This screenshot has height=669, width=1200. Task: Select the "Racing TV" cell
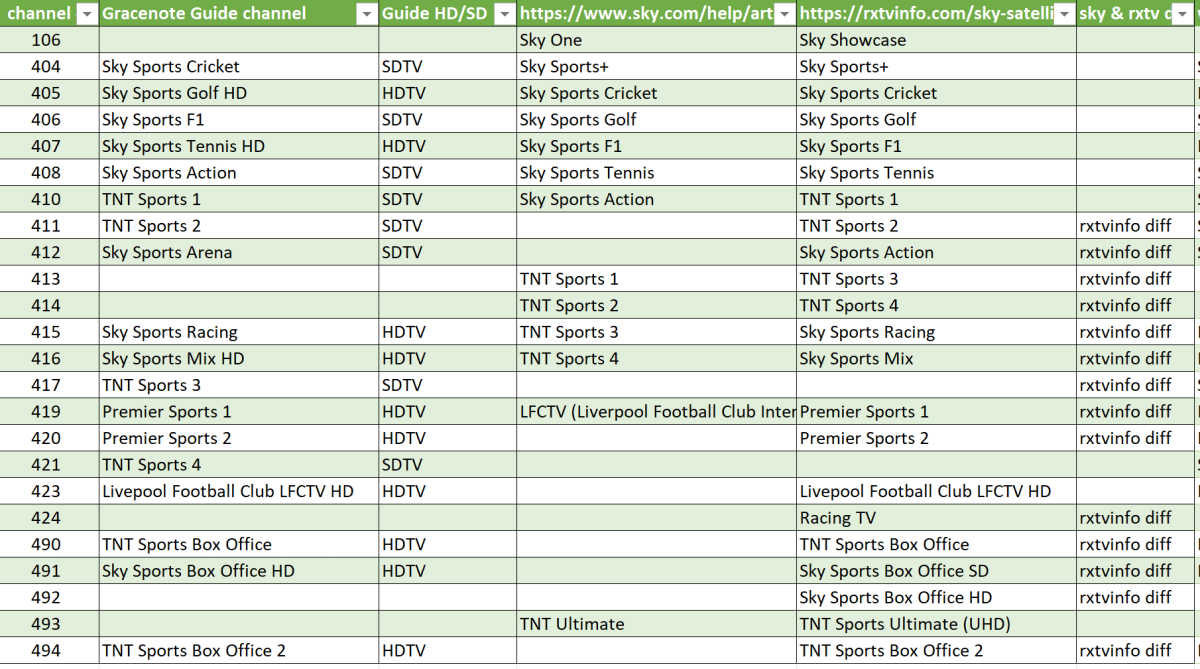[x=837, y=518]
